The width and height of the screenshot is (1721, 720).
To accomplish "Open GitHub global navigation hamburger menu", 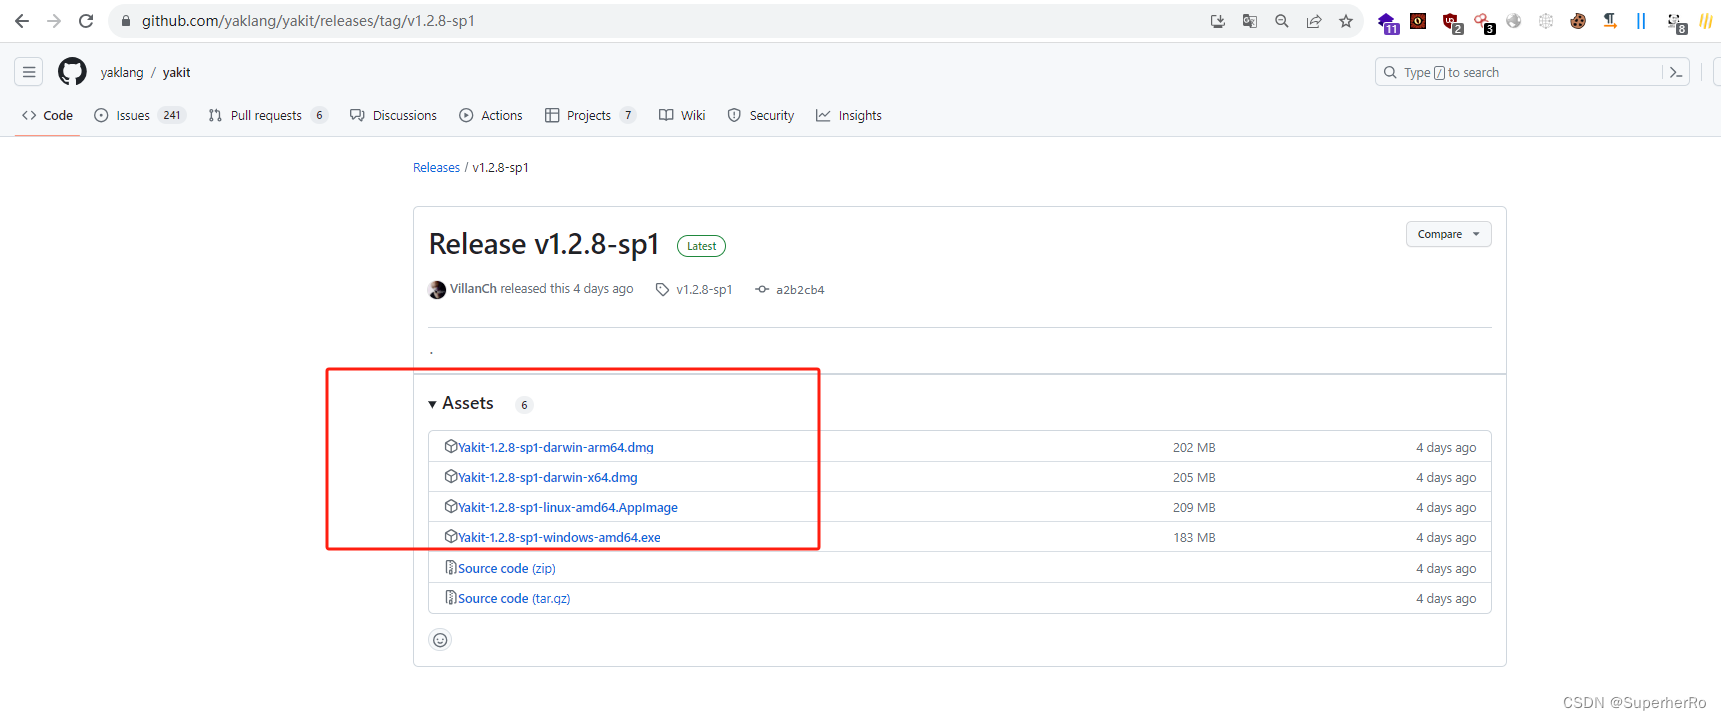I will click(x=29, y=72).
